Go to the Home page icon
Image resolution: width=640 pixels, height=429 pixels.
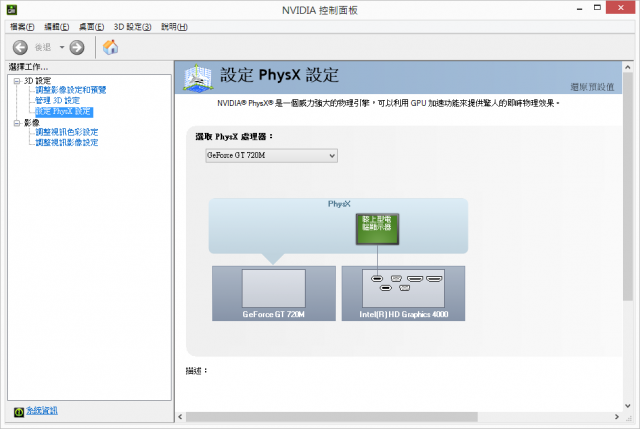pos(110,47)
